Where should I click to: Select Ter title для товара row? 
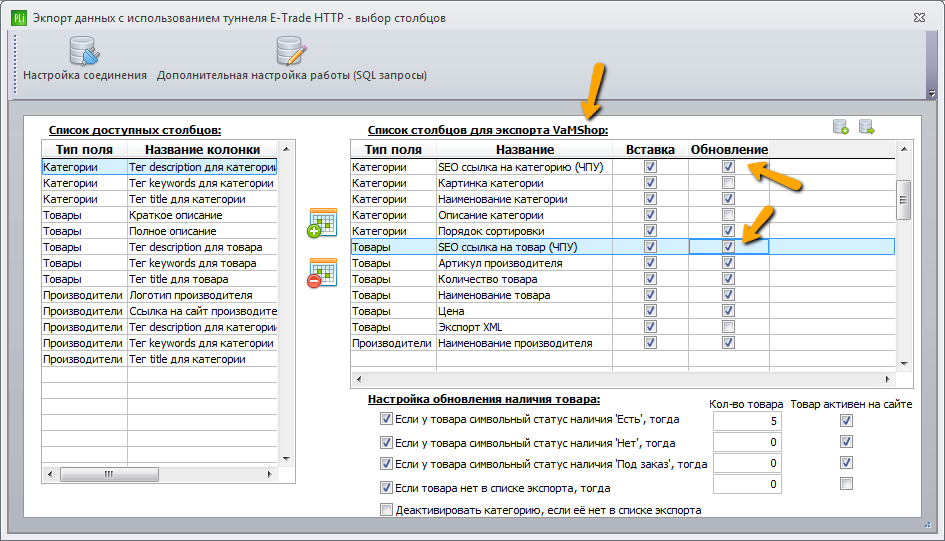pyautogui.click(x=159, y=279)
